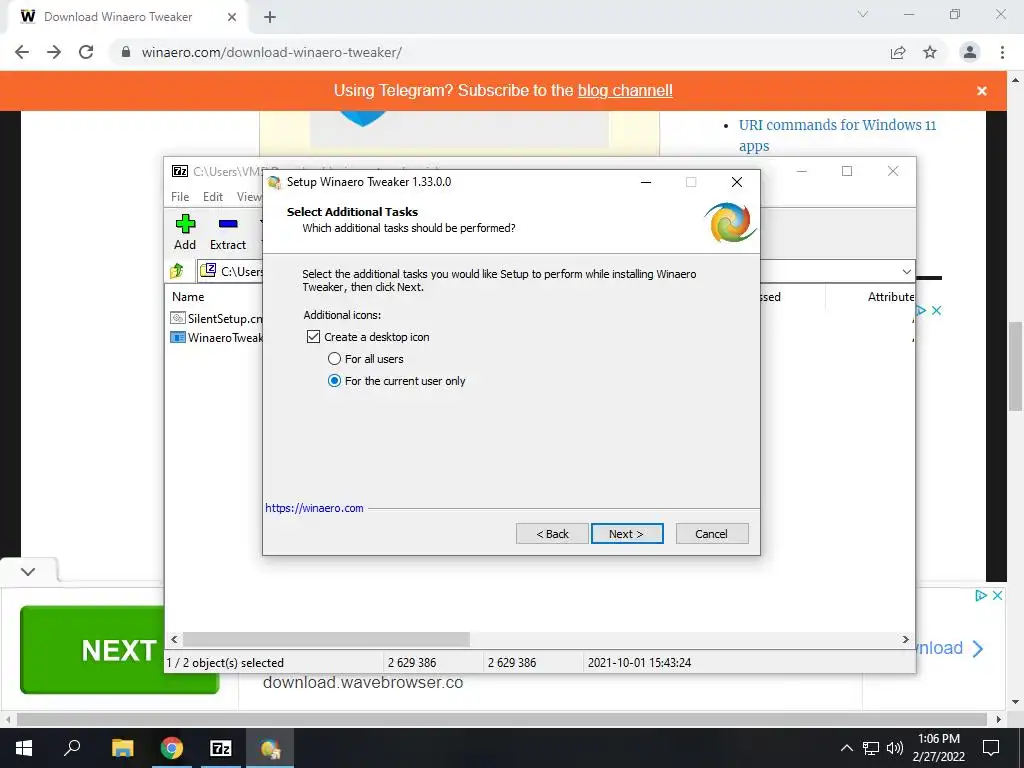Click the WinaeroTweaker file icon in 7-Zip
This screenshot has height=768, width=1024.
point(178,338)
